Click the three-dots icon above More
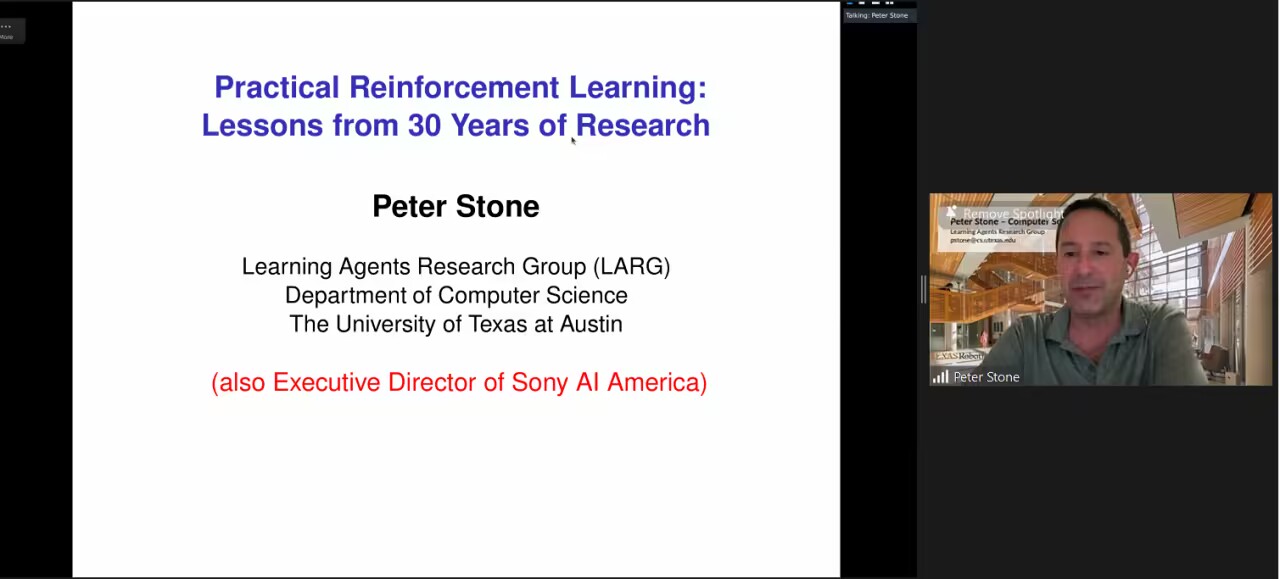The height and width of the screenshot is (579, 1280). click(6, 26)
